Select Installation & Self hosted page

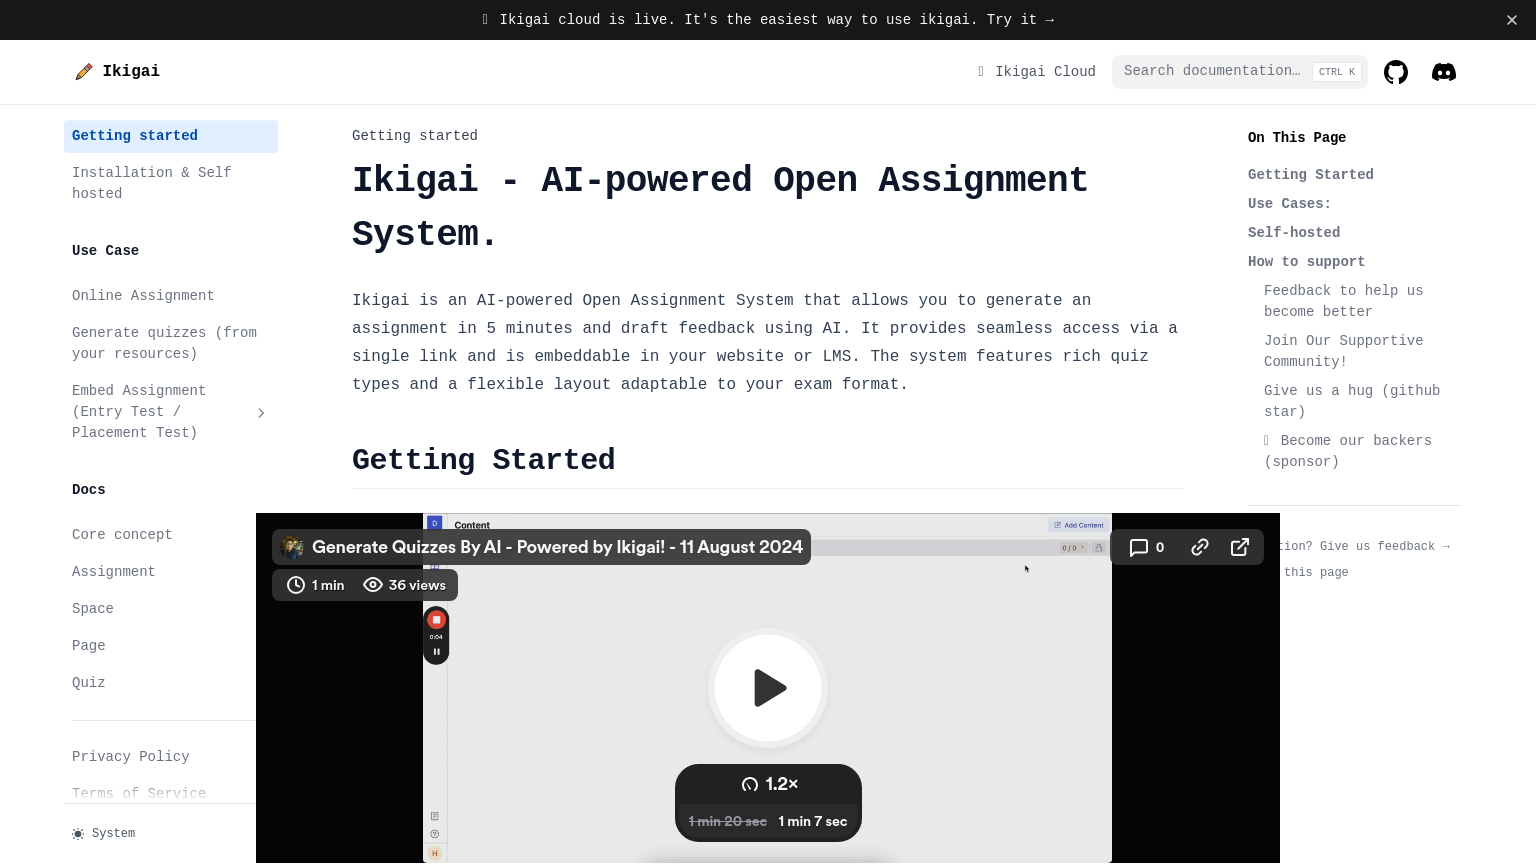[151, 183]
